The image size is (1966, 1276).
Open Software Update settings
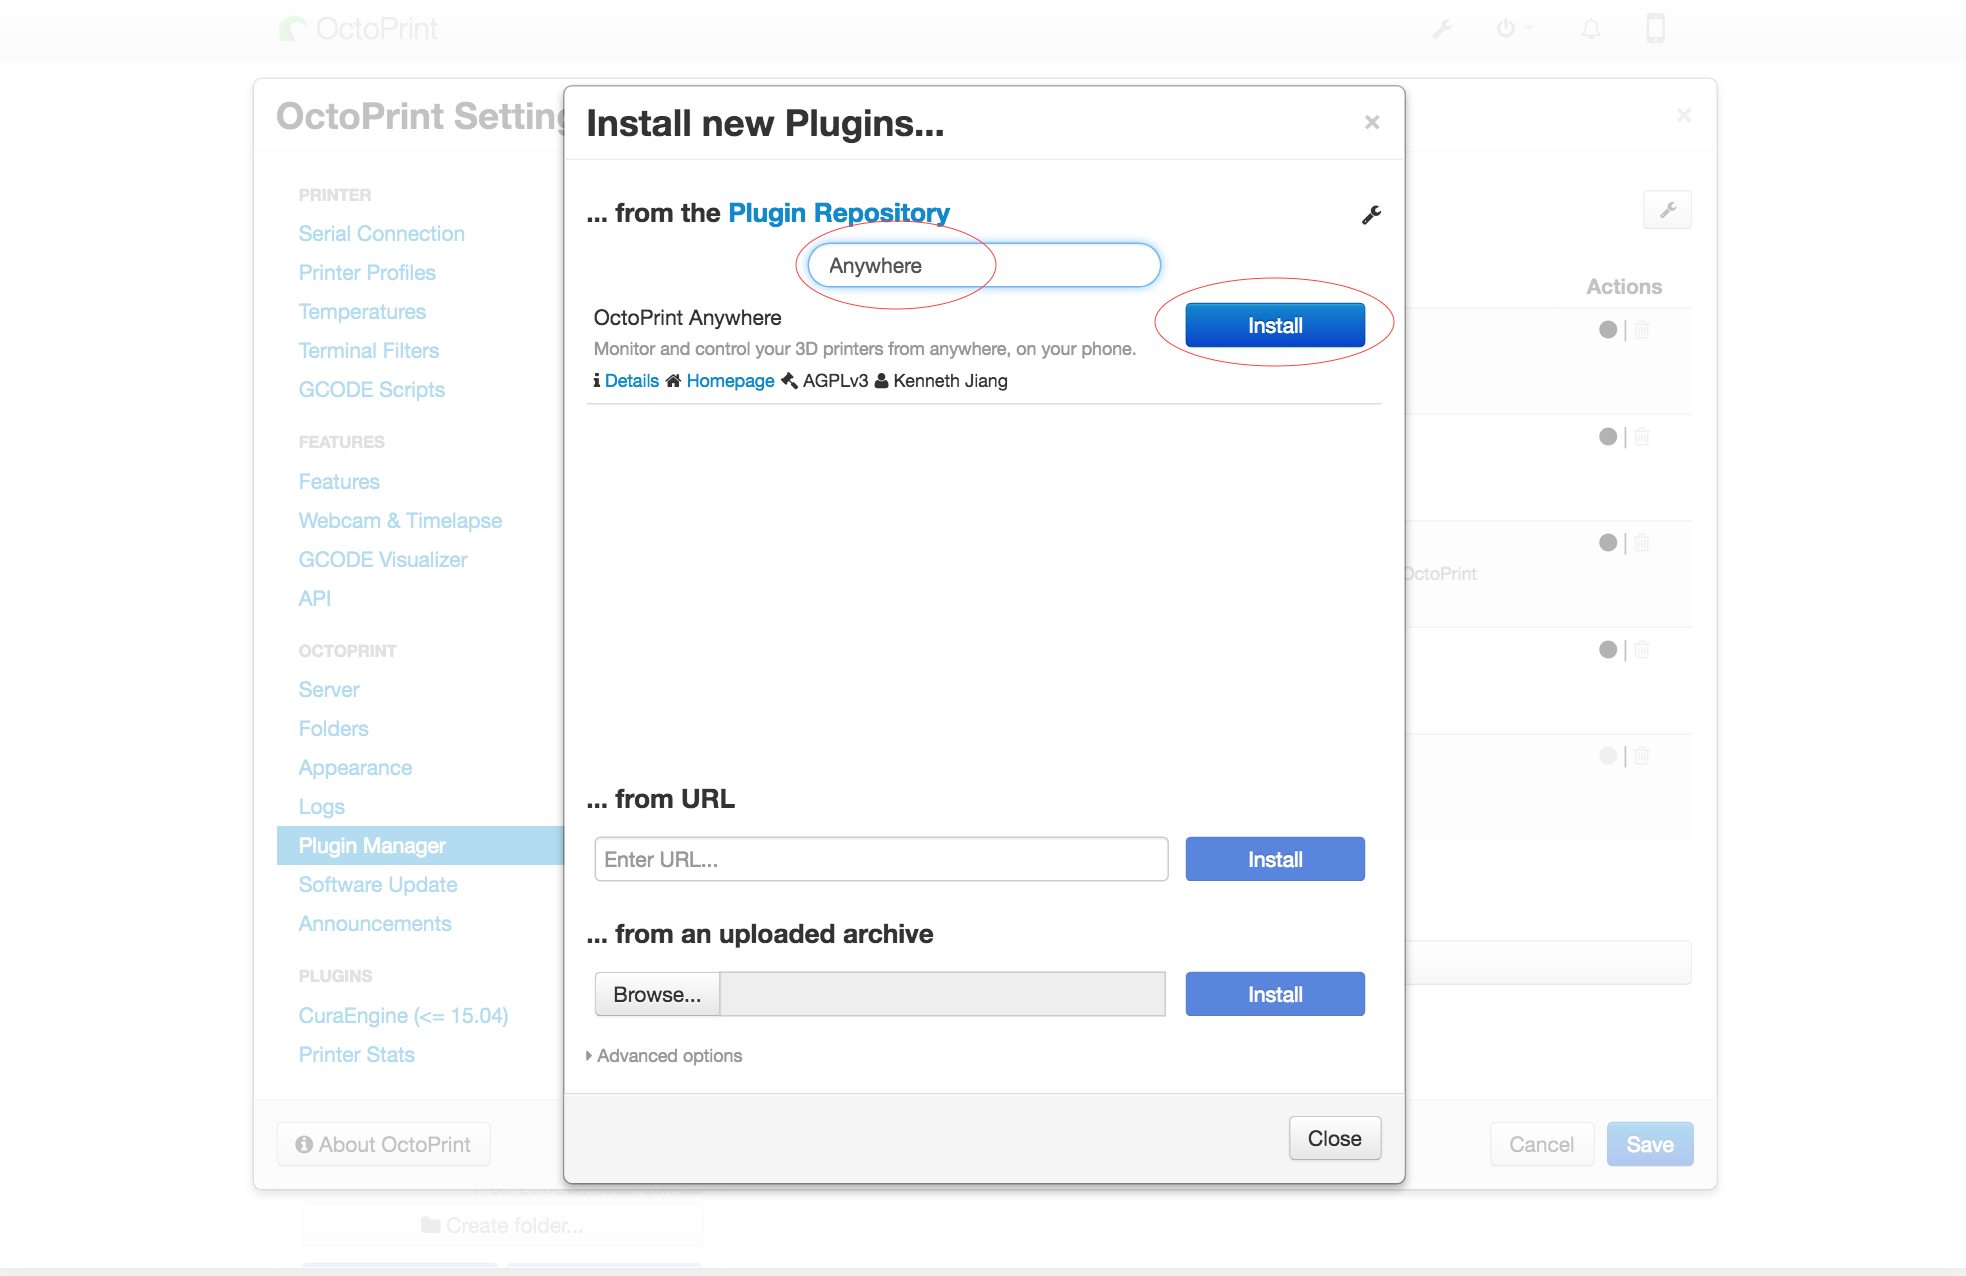coord(378,884)
